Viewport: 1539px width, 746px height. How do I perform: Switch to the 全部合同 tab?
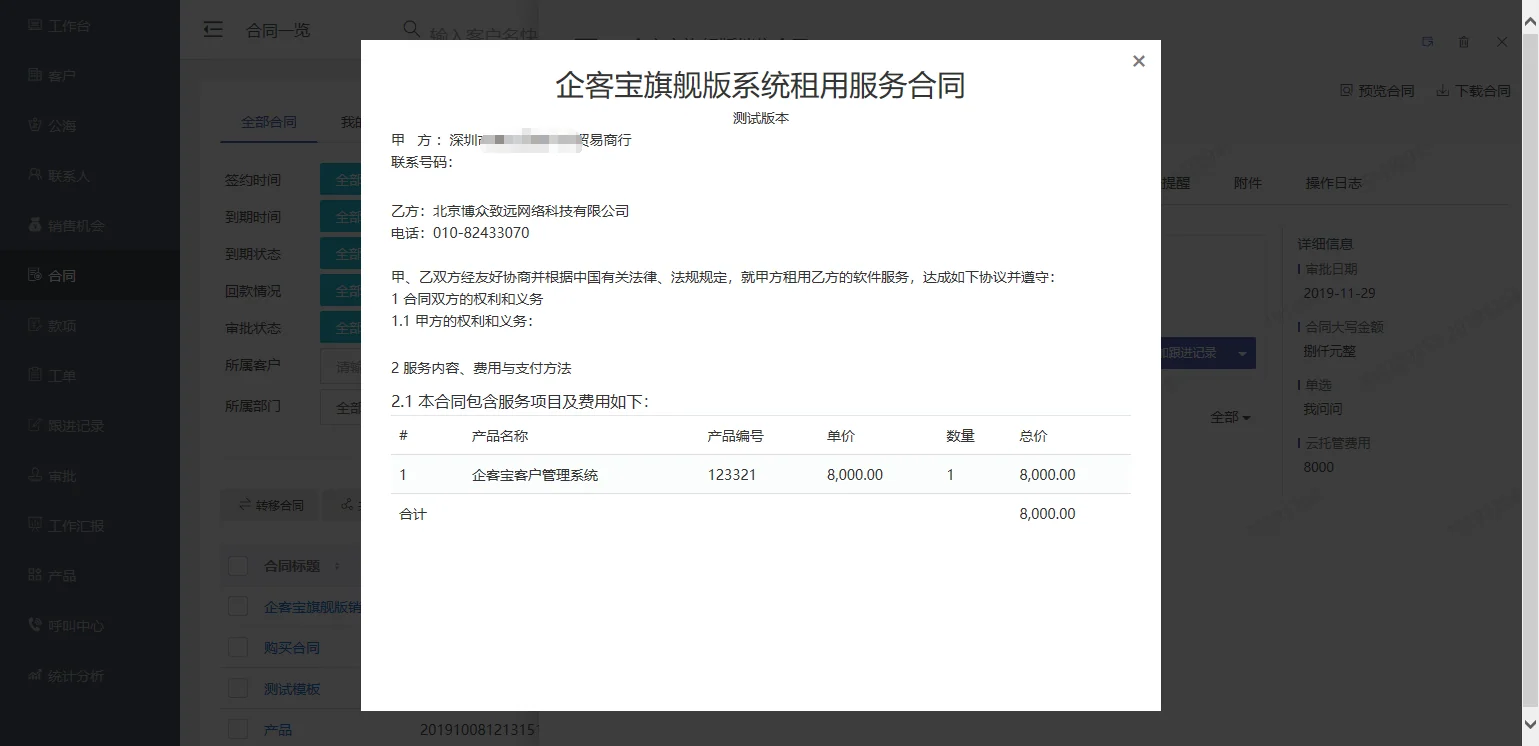[269, 122]
